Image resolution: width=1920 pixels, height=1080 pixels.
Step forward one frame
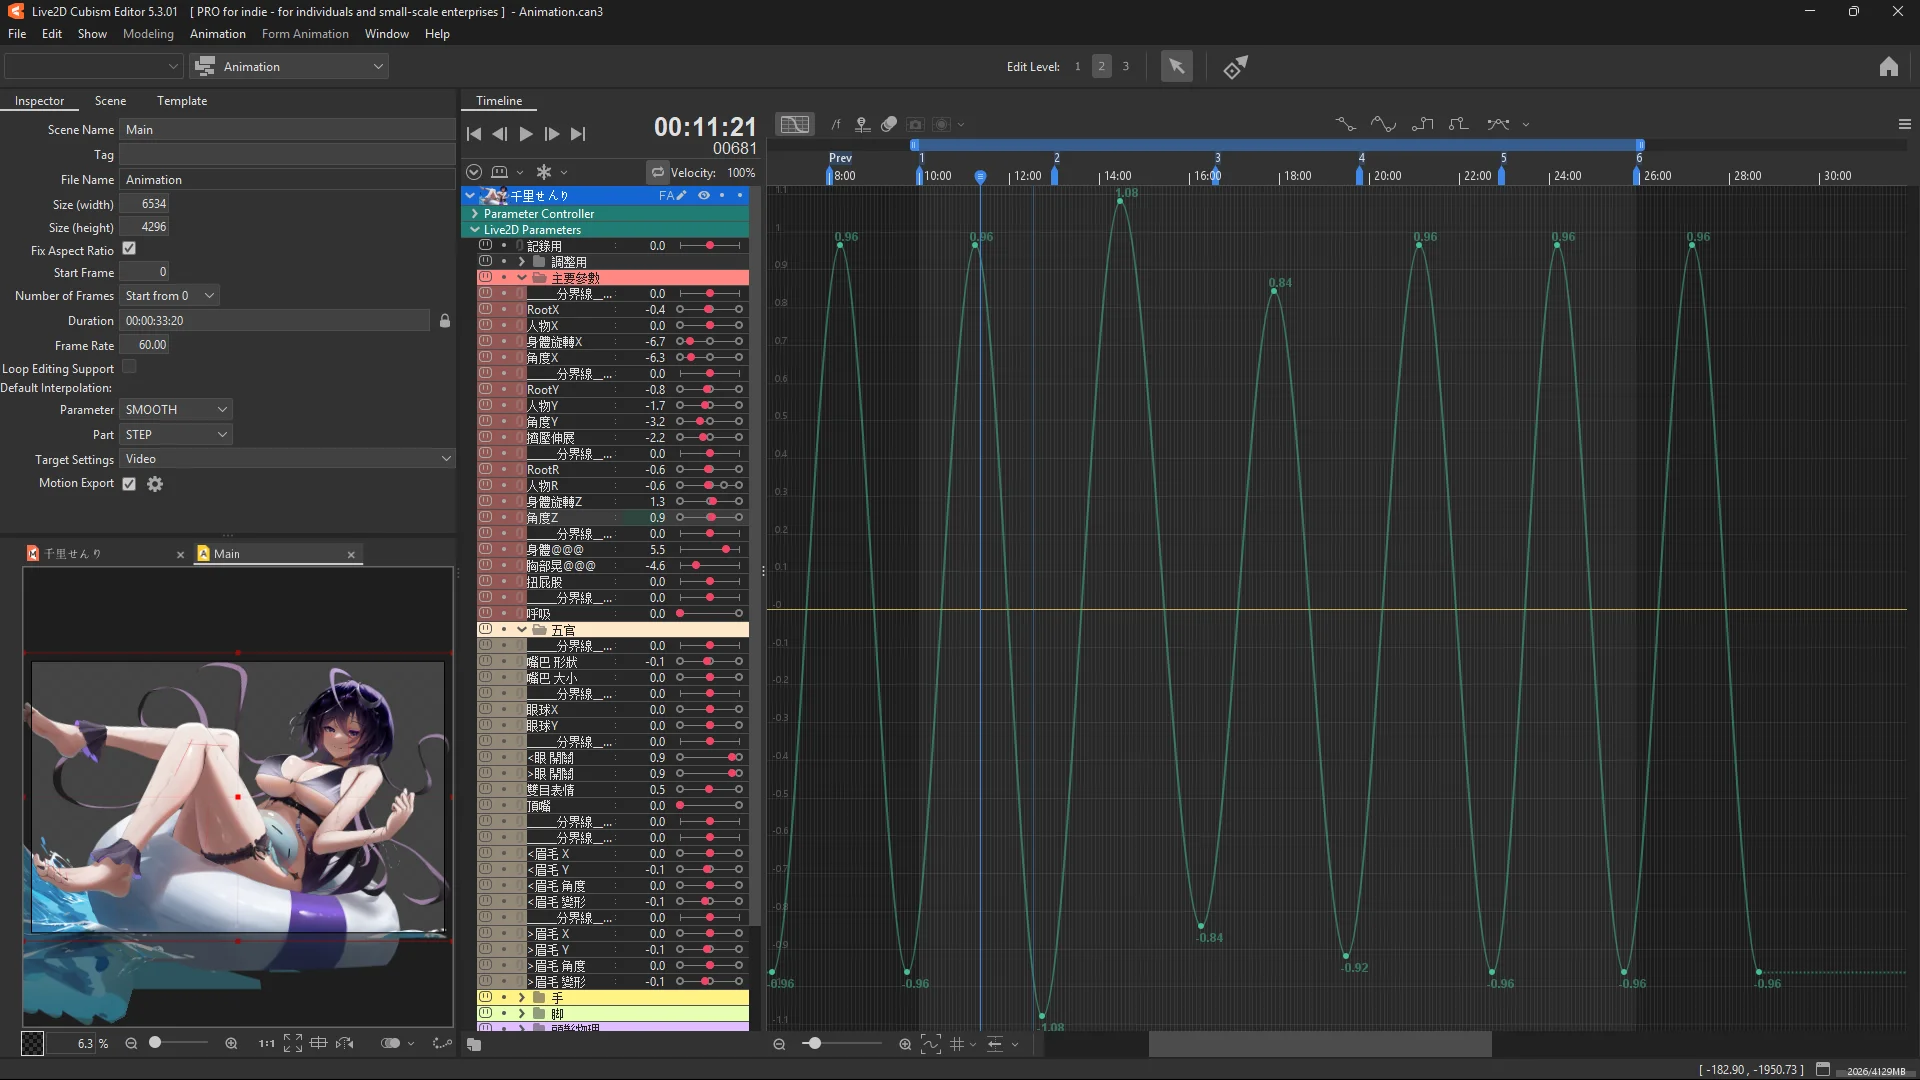[552, 134]
